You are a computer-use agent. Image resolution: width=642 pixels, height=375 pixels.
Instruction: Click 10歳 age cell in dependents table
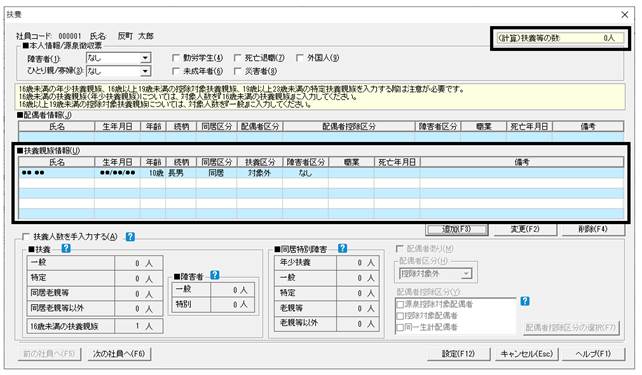(153, 173)
